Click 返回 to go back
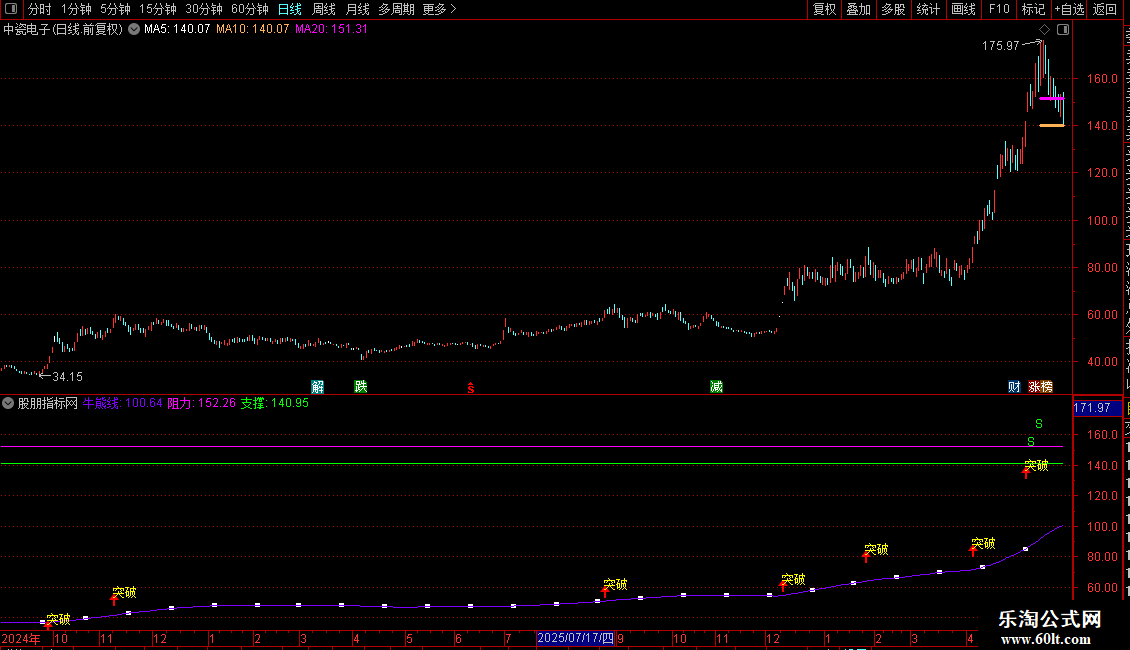Viewport: 1130px width, 650px height. click(x=1104, y=9)
